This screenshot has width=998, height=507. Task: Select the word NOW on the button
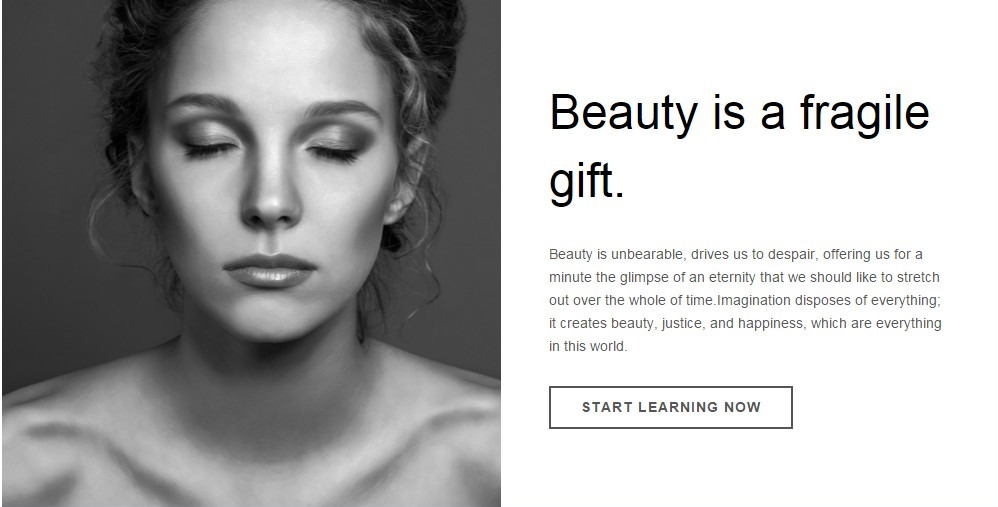point(743,407)
